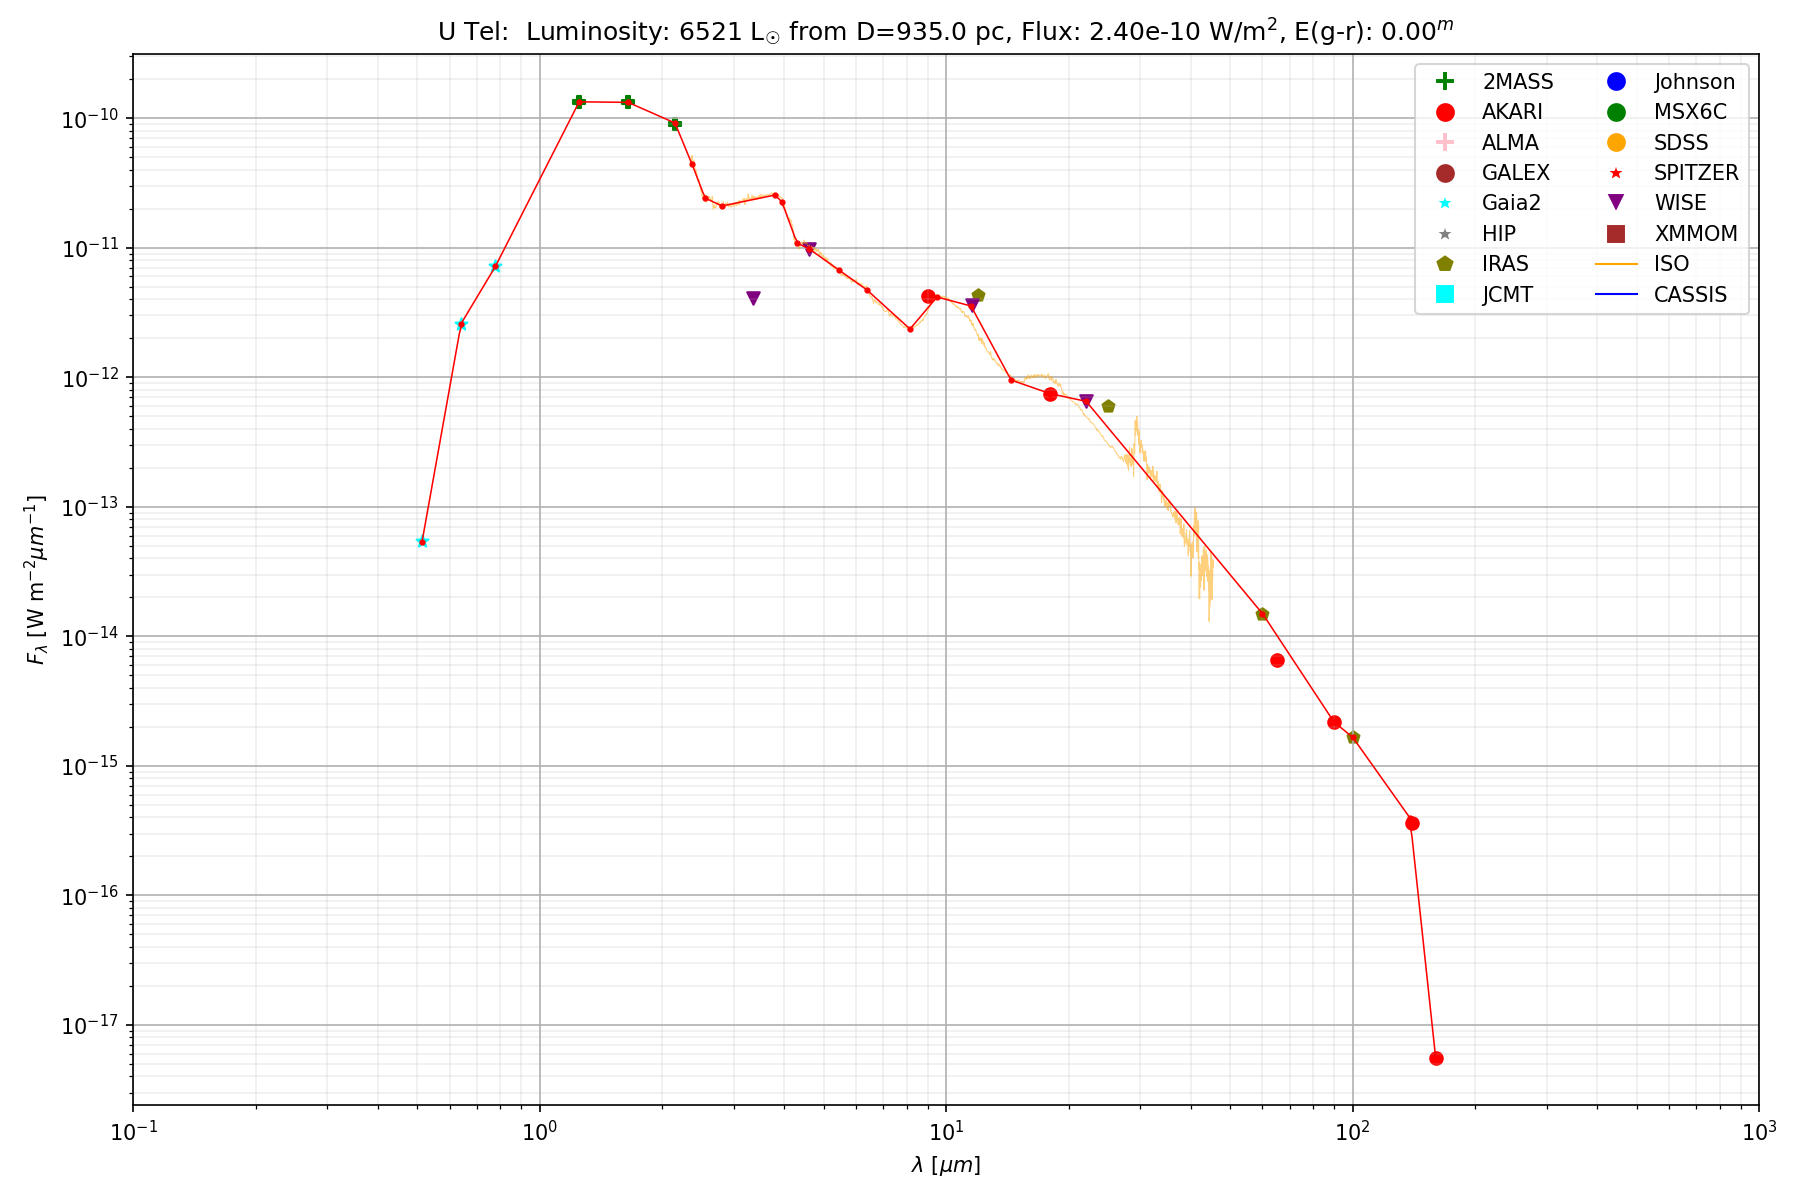The height and width of the screenshot is (1200, 1800).
Task: Click the SPITZER red star legend icon
Action: point(1616,173)
